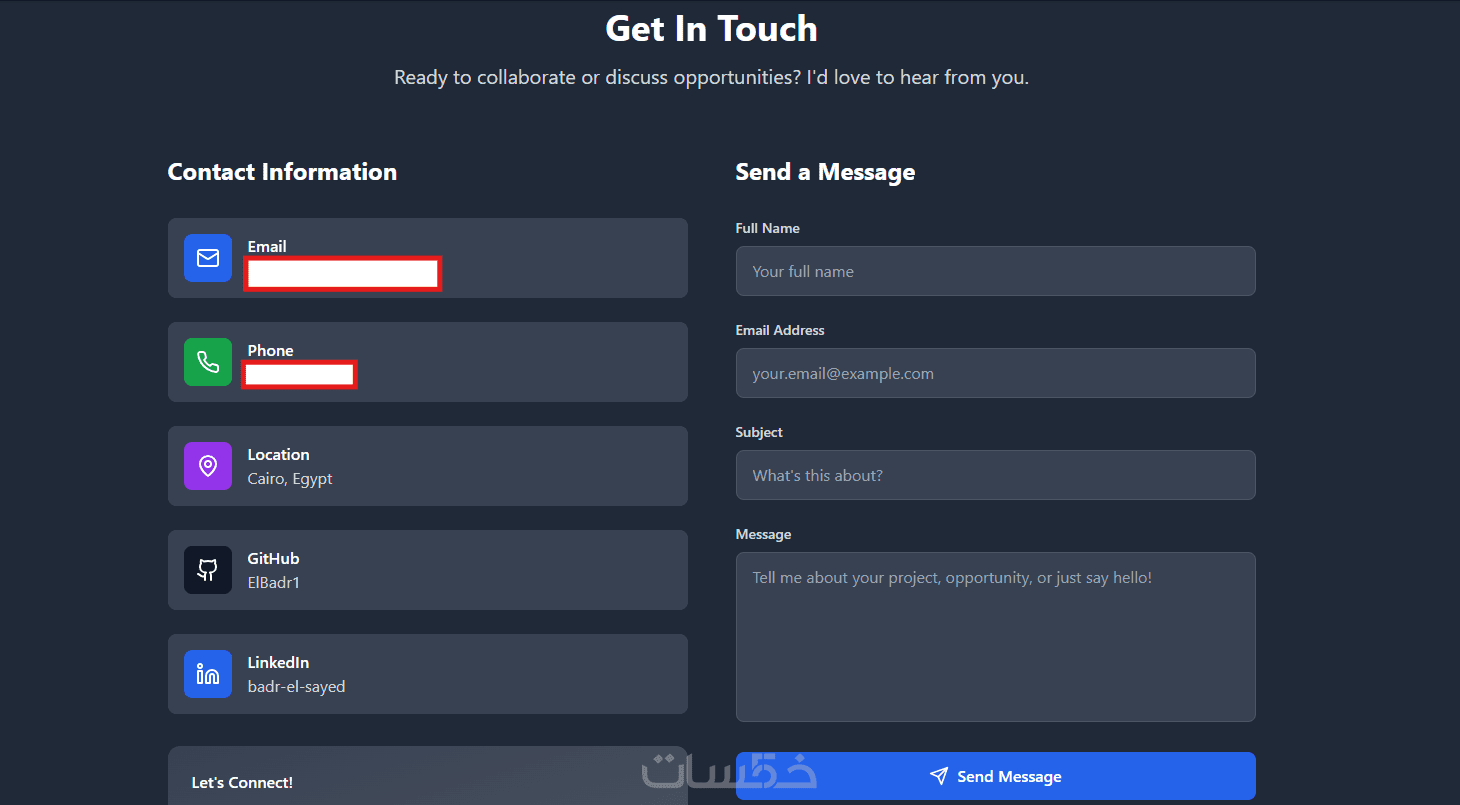Click inside the Message text area
Viewport: 1460px width, 805px height.
tap(995, 637)
